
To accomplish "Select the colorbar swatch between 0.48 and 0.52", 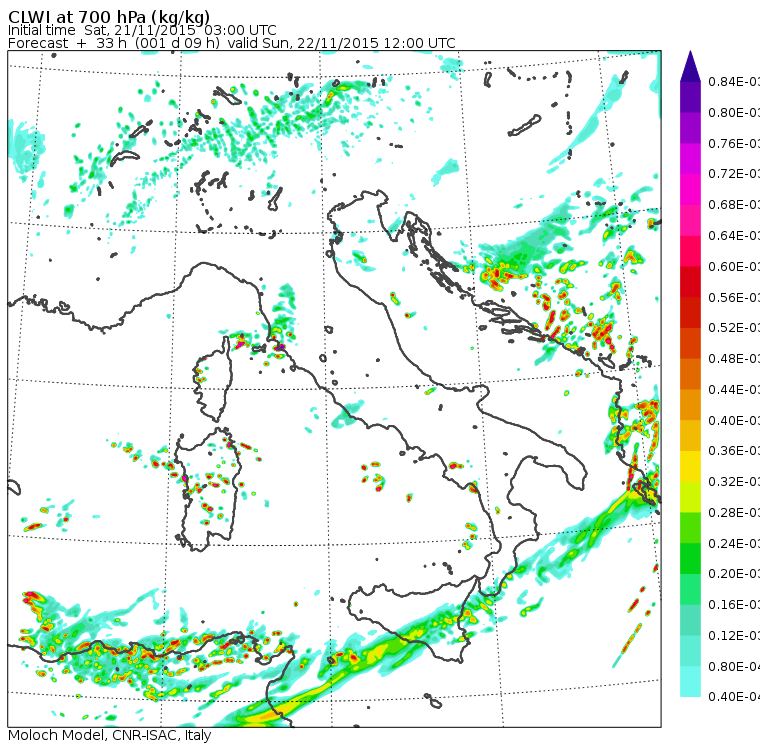I will click(690, 343).
